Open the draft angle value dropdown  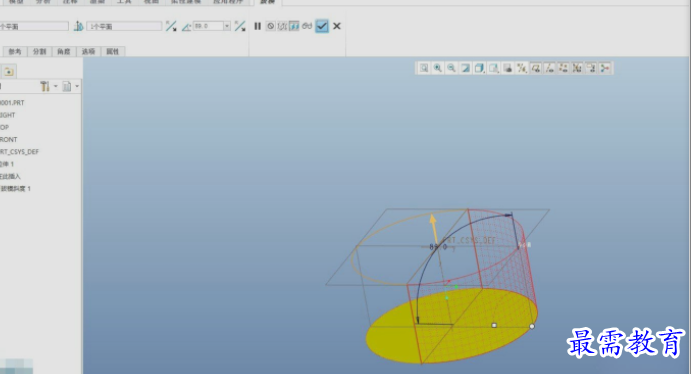pos(227,26)
